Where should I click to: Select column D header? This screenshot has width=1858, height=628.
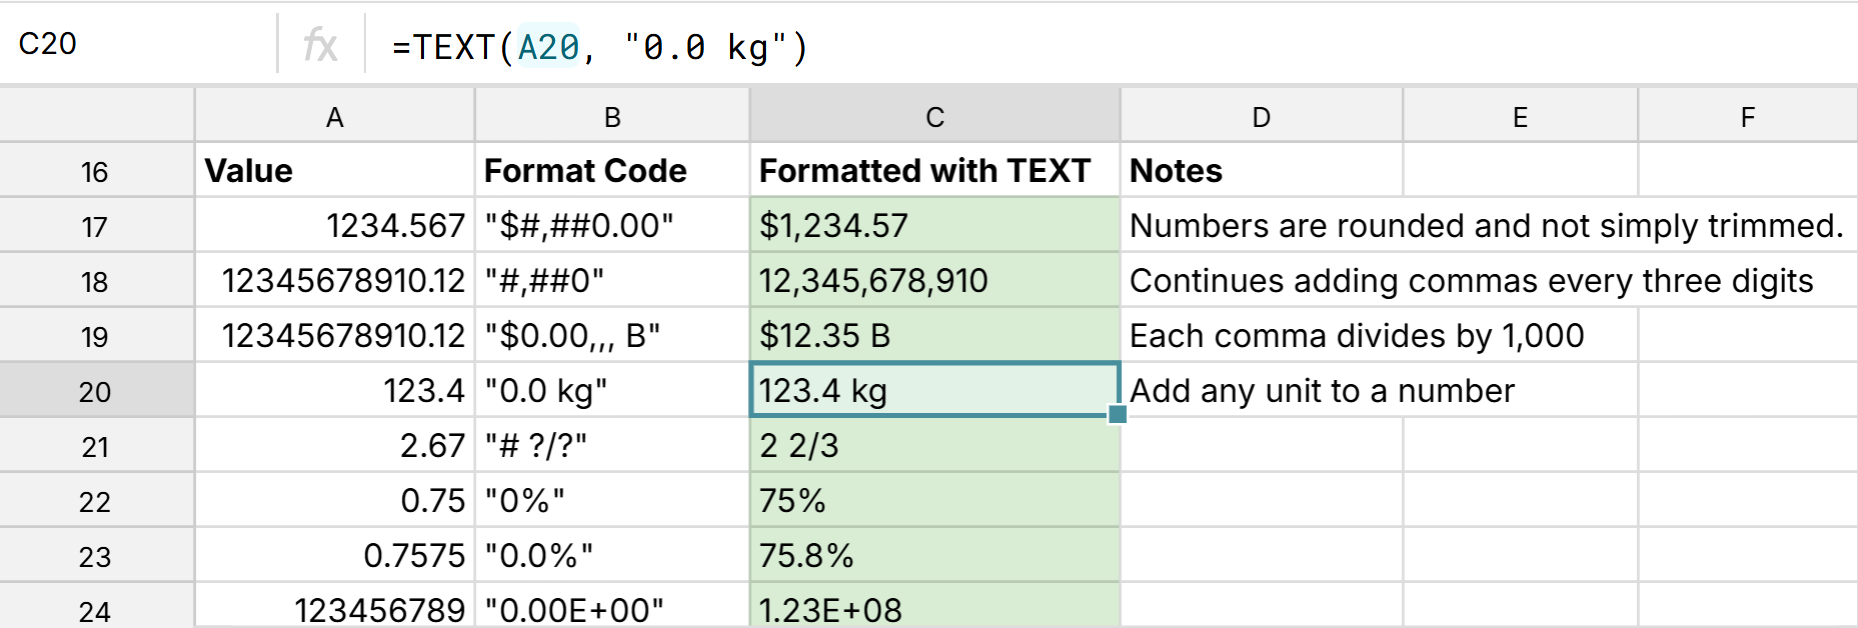coord(1261,117)
